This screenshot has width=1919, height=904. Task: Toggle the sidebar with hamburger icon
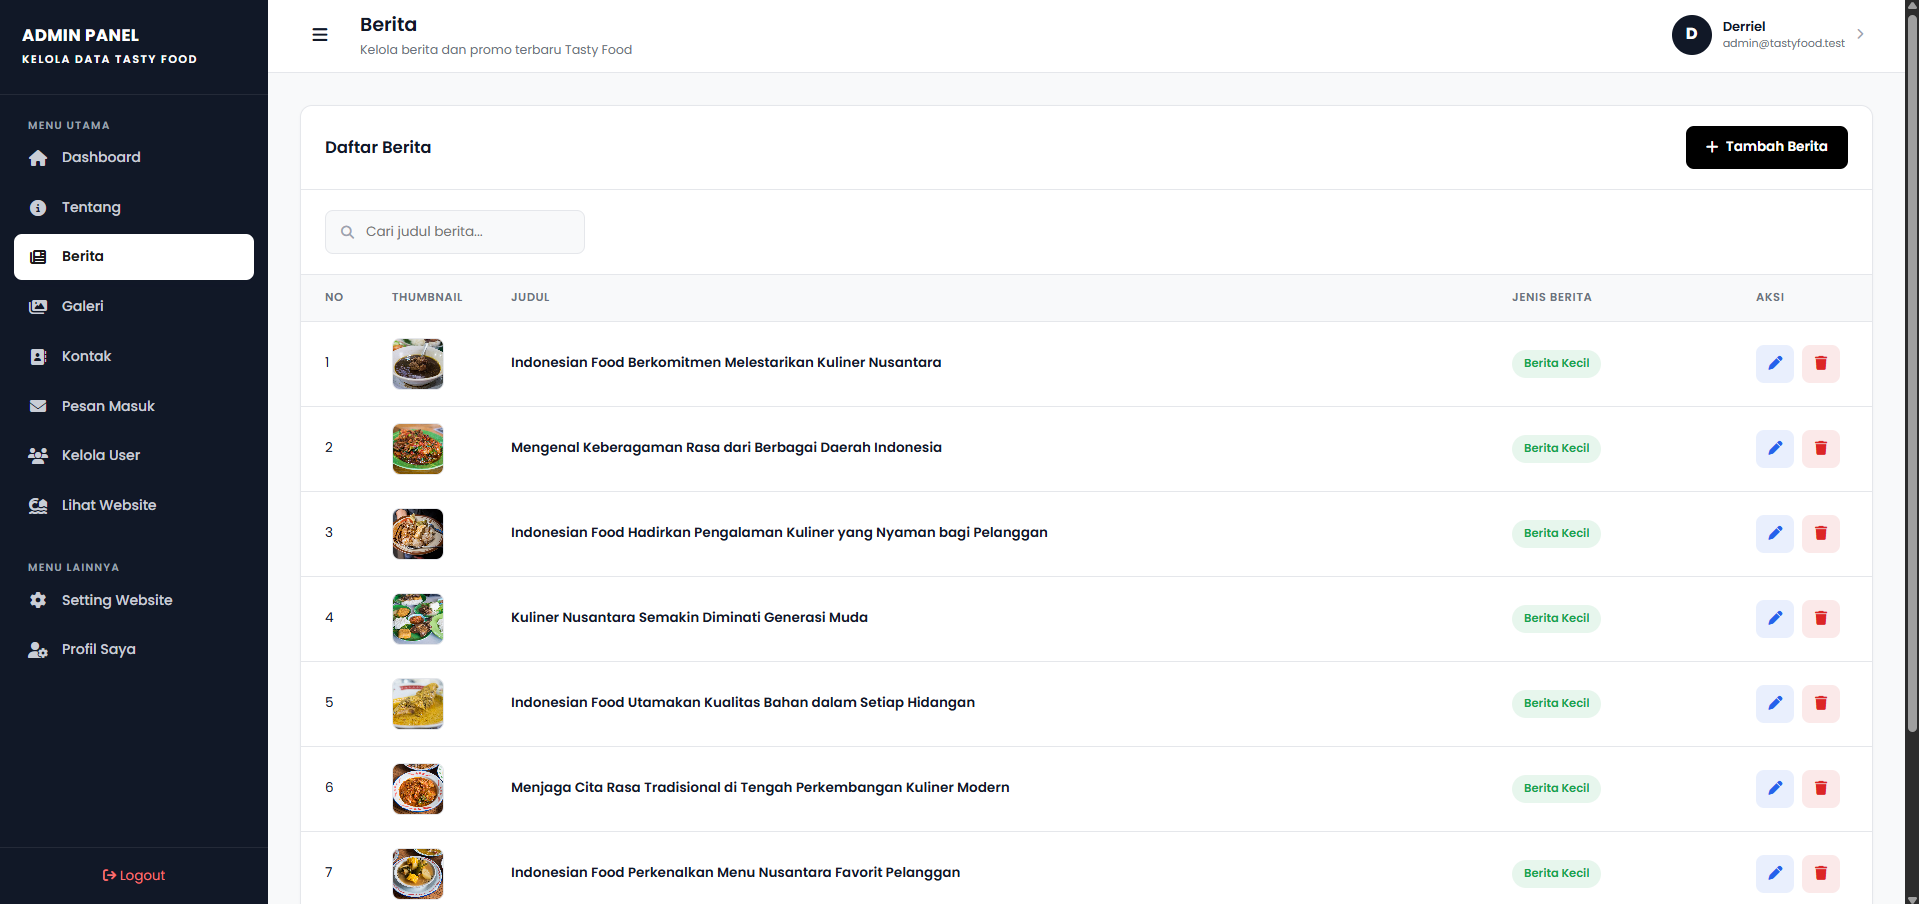(320, 35)
